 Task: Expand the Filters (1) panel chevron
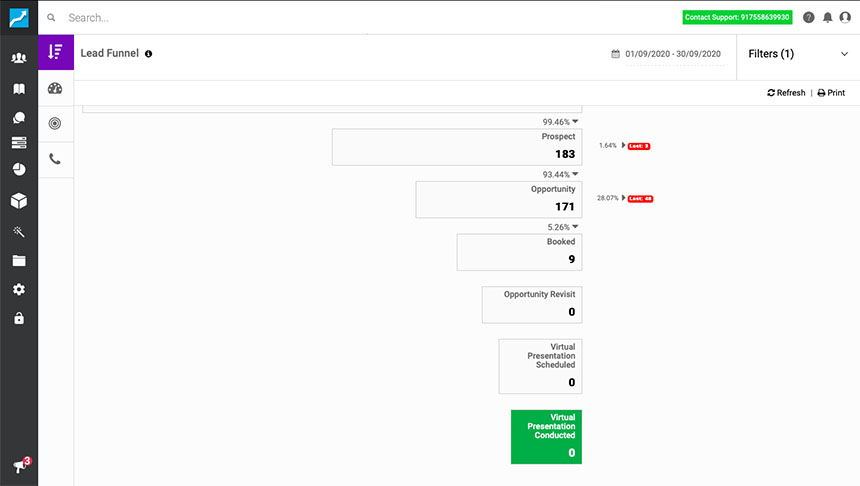click(844, 54)
